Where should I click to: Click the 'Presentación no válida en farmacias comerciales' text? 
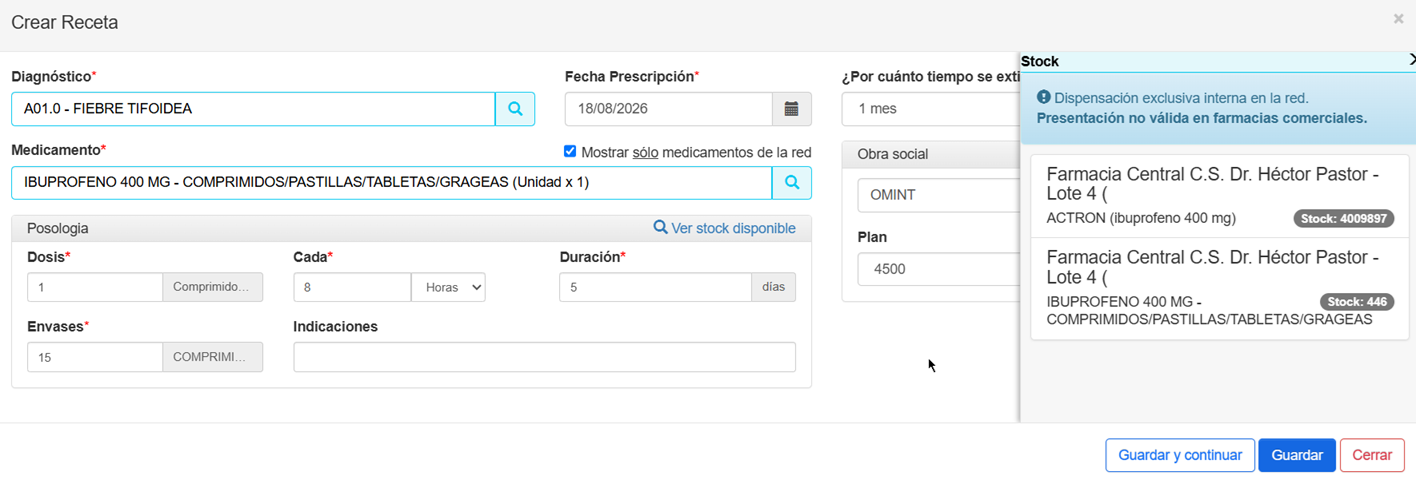(1201, 118)
